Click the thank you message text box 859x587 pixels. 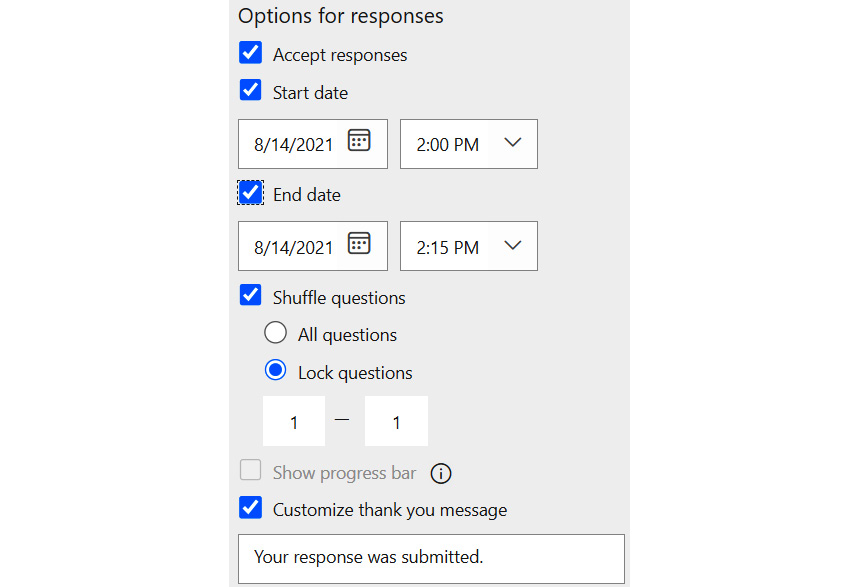pos(431,559)
